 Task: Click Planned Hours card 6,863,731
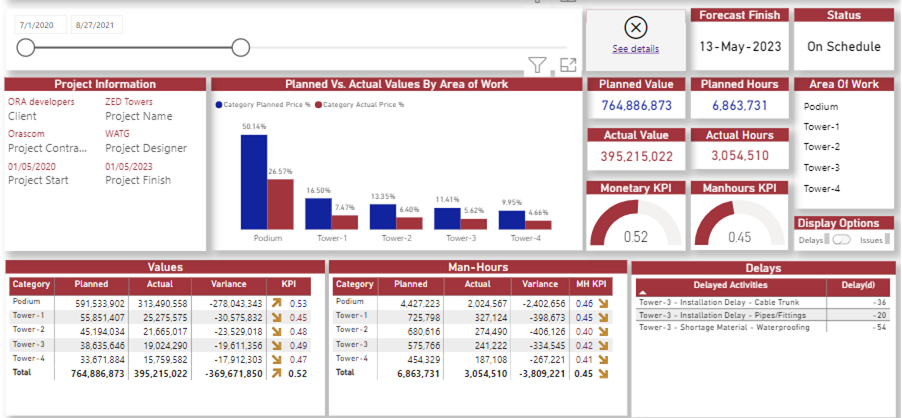739,106
